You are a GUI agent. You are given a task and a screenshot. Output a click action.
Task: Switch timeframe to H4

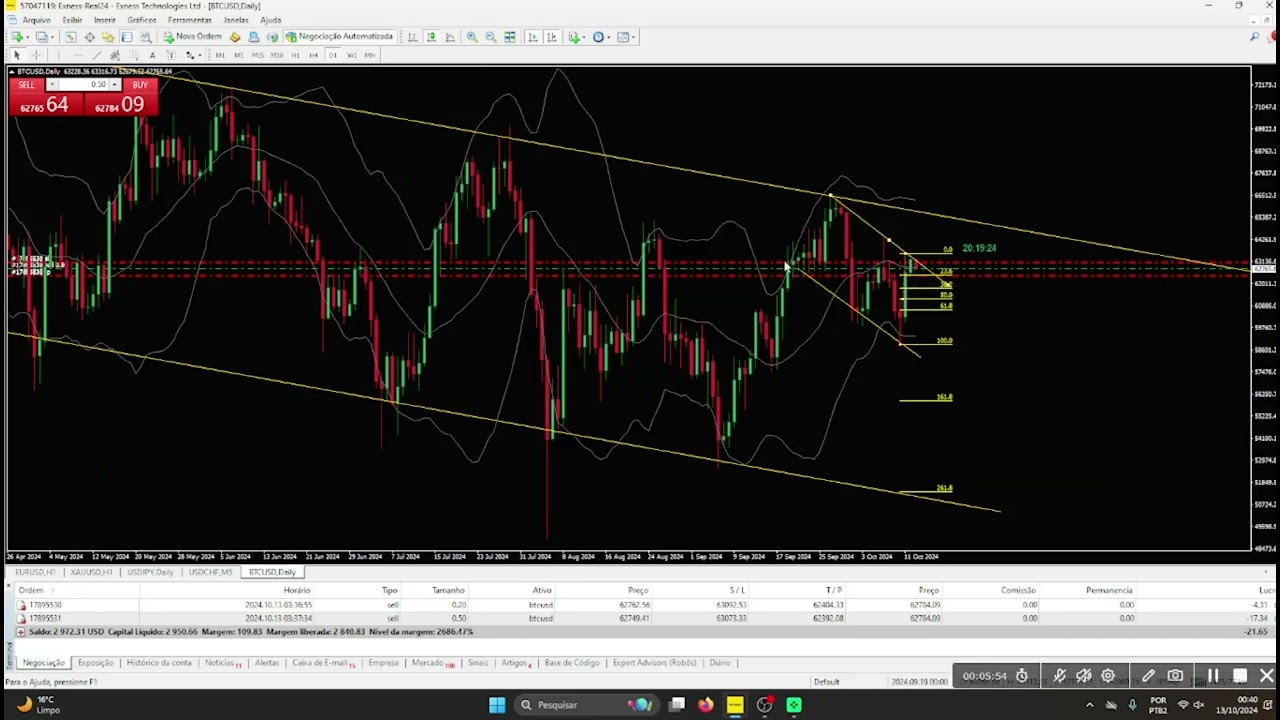click(x=314, y=55)
